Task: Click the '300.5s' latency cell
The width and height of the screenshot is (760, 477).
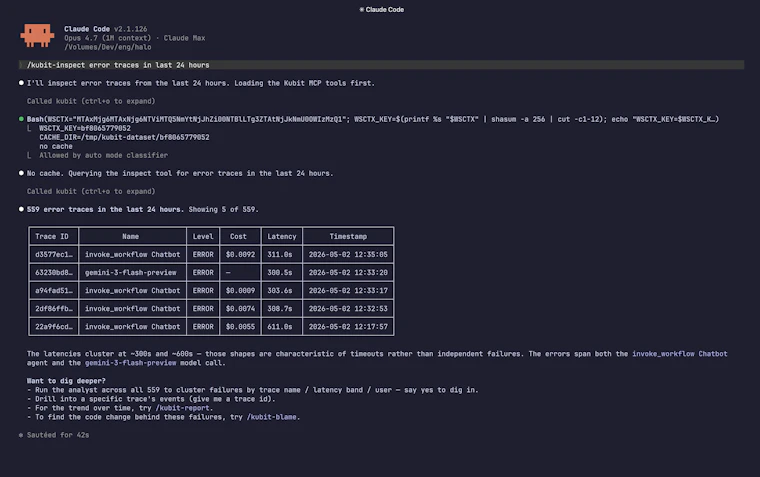Action: (x=280, y=272)
